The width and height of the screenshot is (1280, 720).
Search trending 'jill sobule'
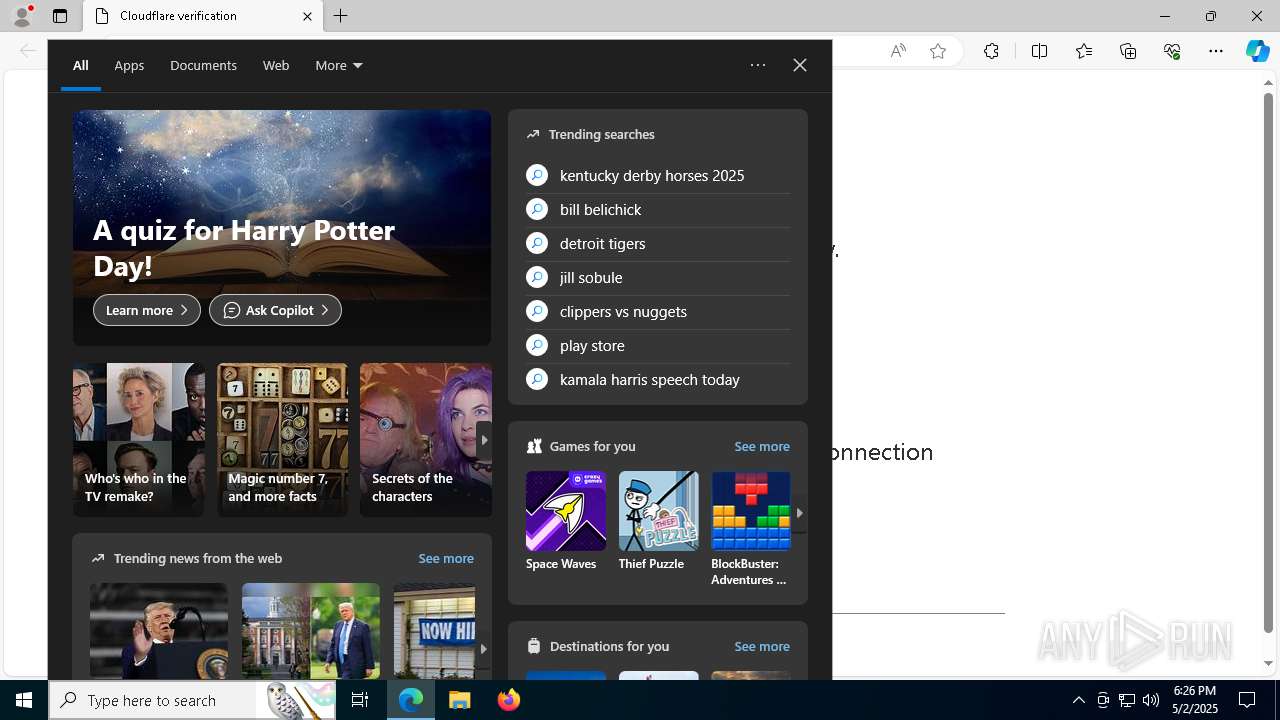click(658, 278)
